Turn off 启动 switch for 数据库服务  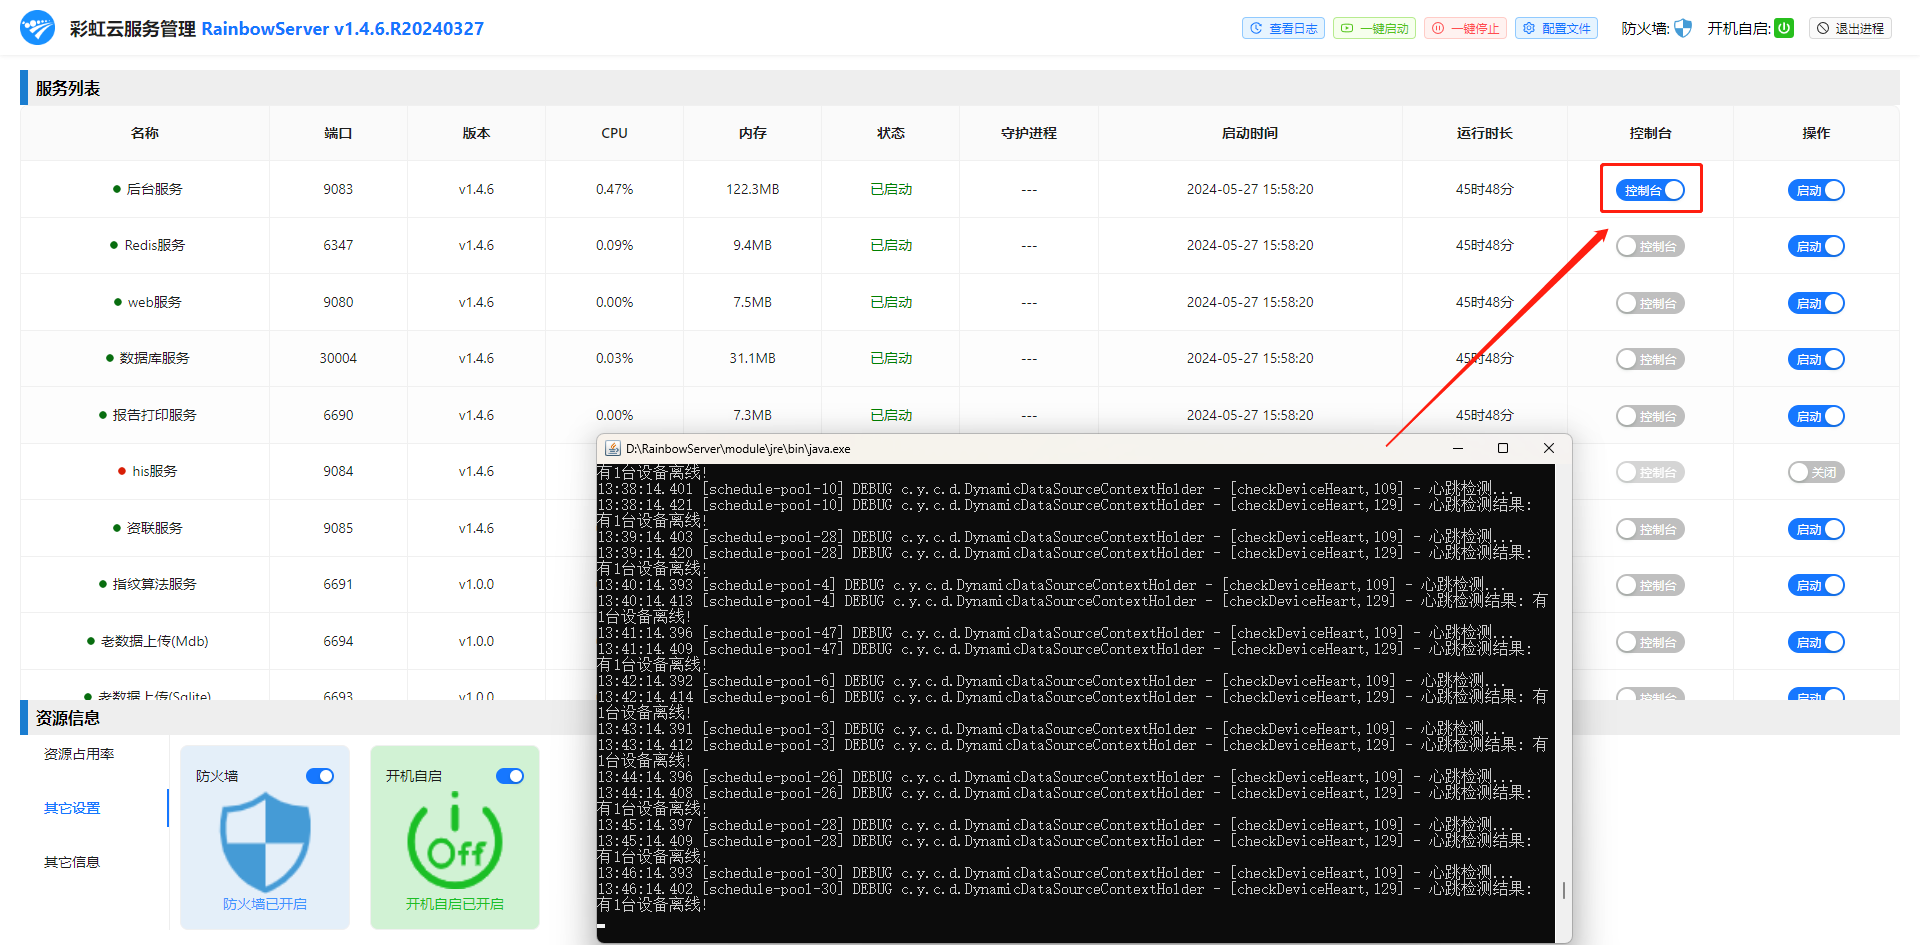point(1816,359)
